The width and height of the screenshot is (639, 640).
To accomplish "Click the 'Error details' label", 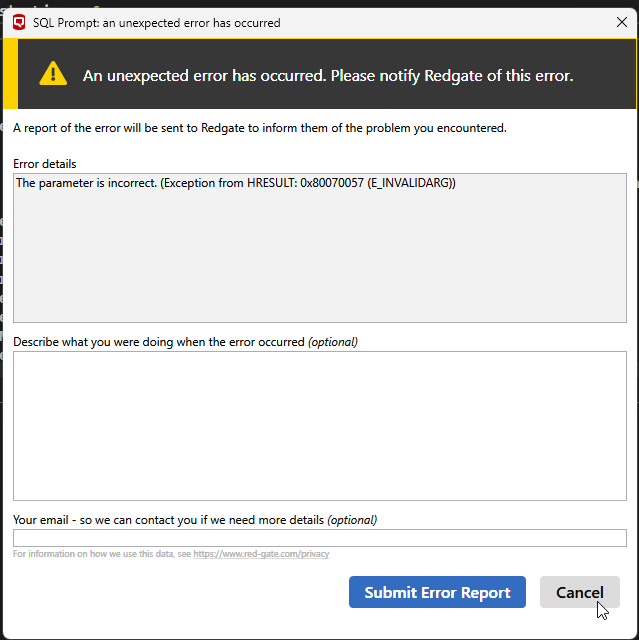I will [45, 163].
